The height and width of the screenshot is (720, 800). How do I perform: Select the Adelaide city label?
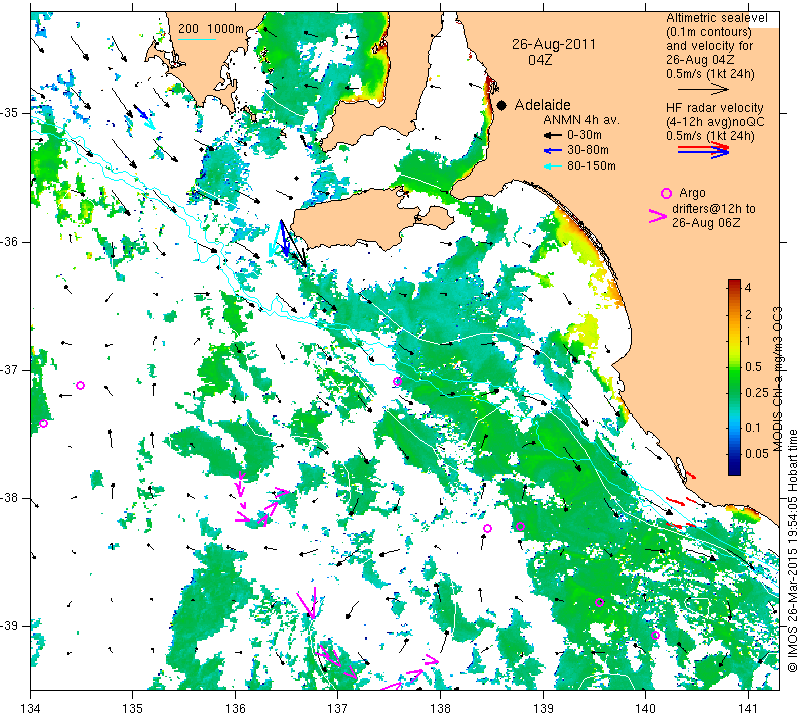542,105
